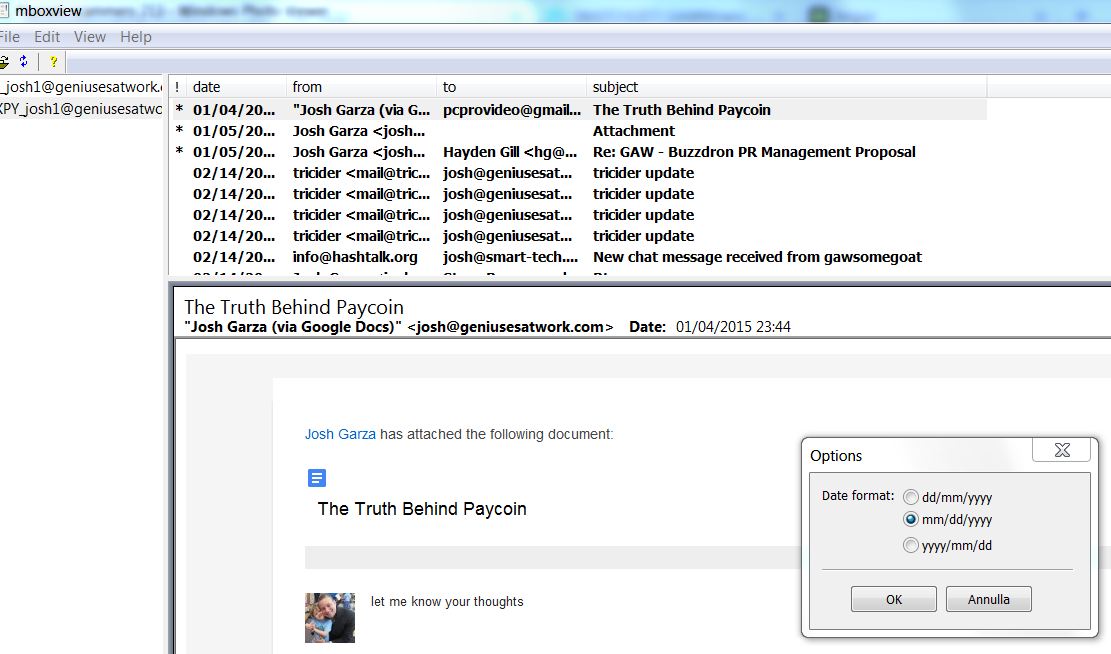1111x654 pixels.
Task: Click the mboxview title bar text
Action: pos(48,11)
